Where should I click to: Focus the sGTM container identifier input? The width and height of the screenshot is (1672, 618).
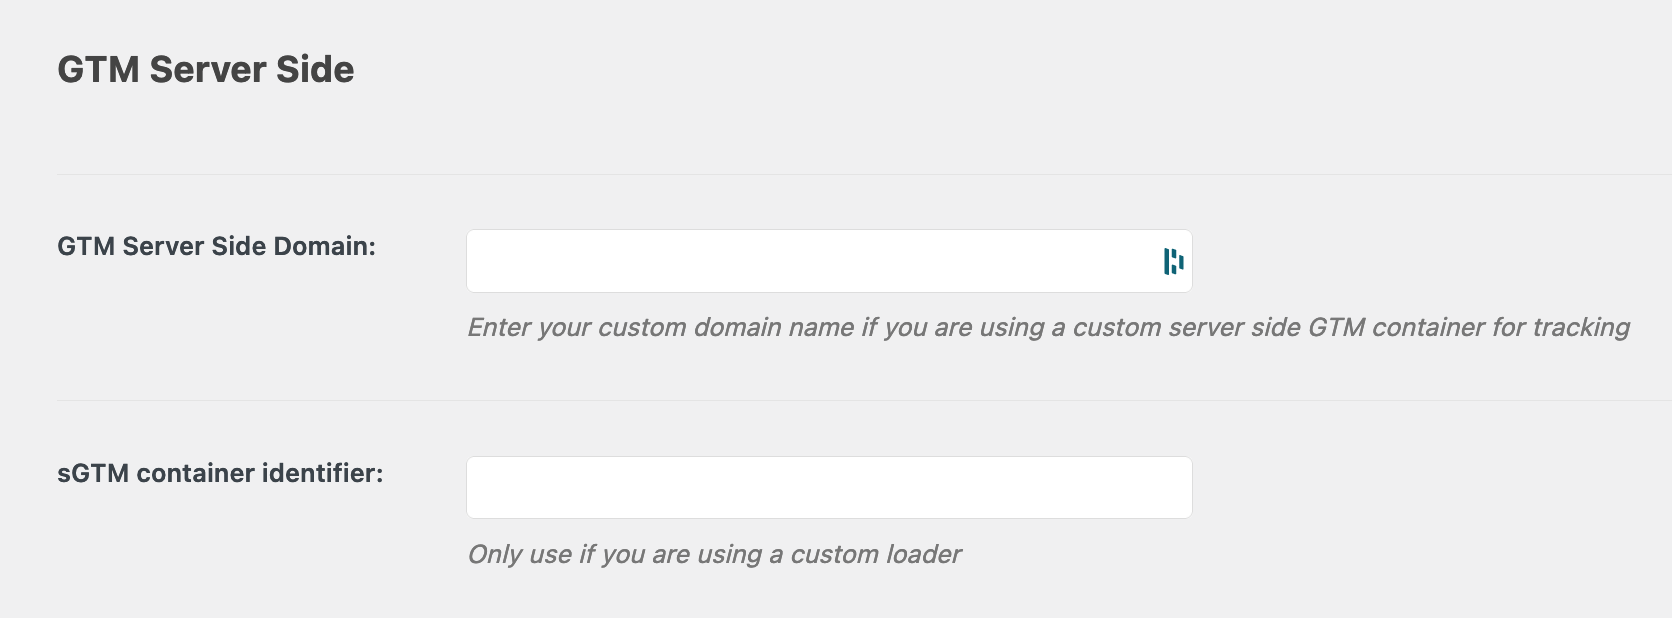(x=829, y=488)
